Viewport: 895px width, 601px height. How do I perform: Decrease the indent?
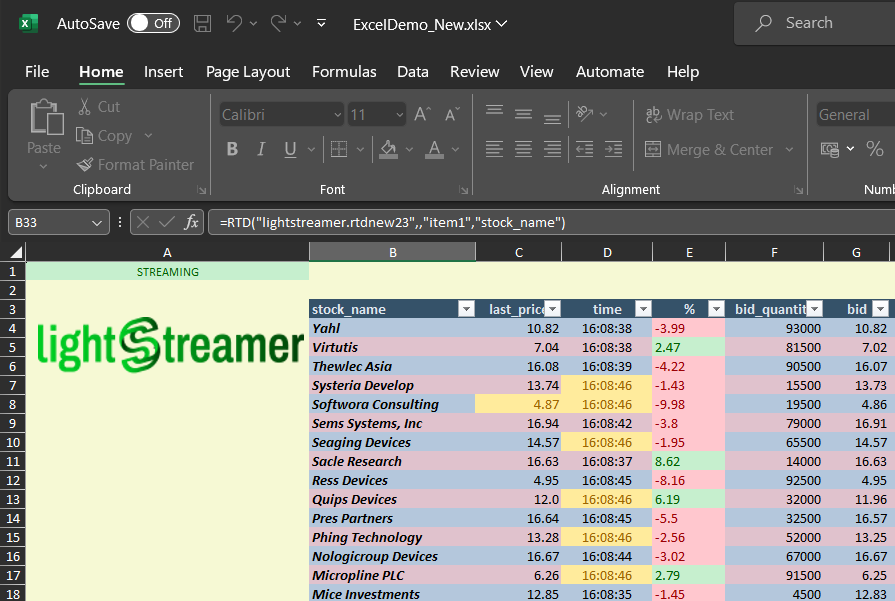[584, 149]
